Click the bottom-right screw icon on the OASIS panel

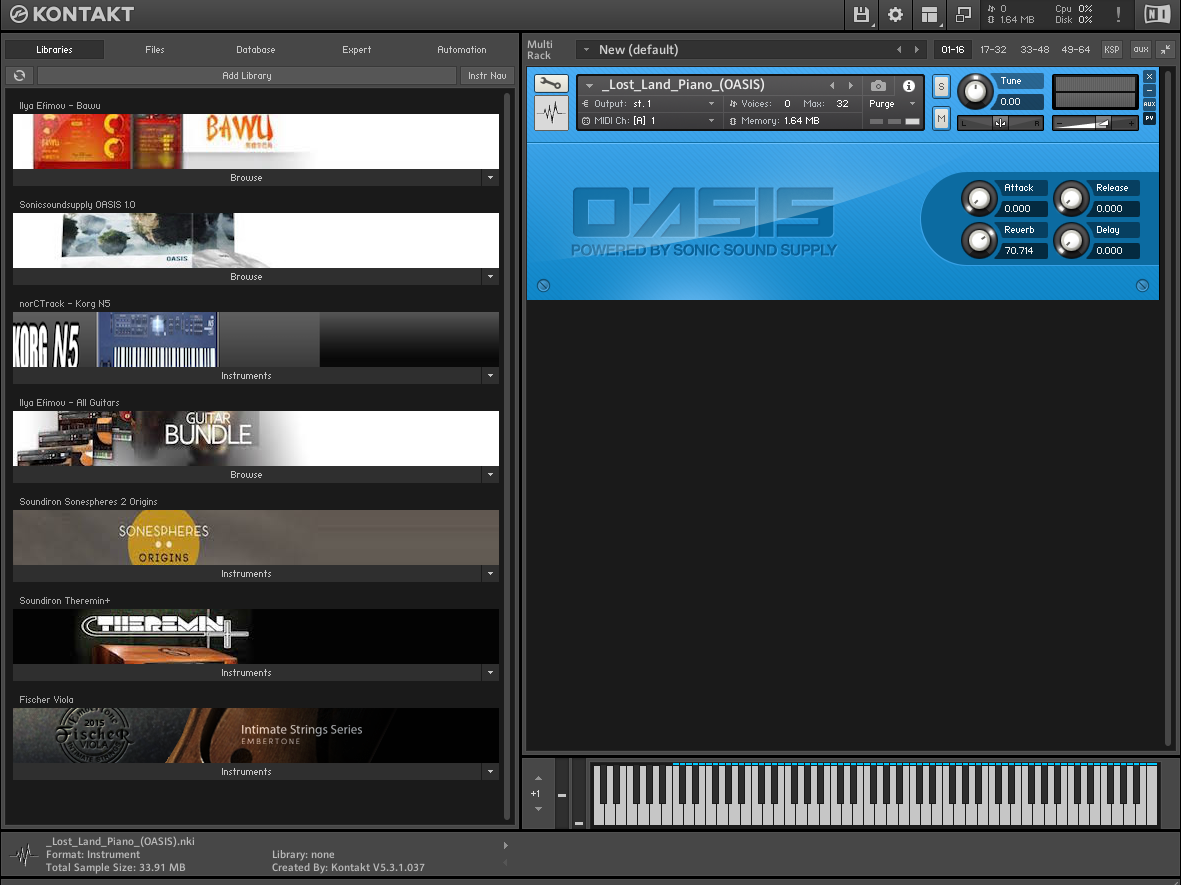tap(1143, 285)
